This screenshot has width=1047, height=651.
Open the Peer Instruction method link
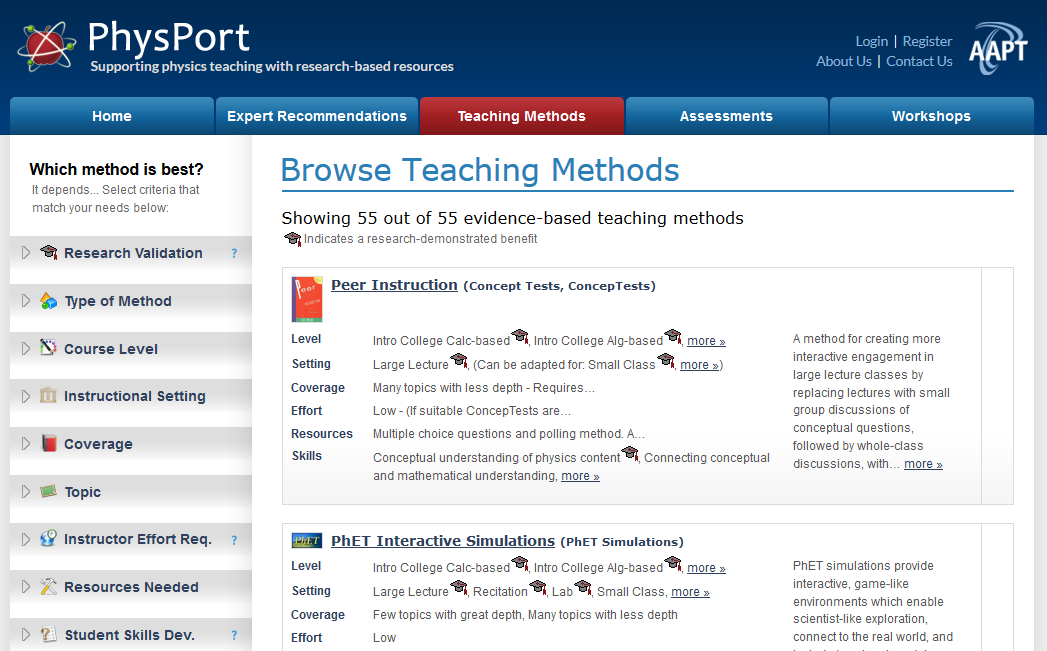394,285
